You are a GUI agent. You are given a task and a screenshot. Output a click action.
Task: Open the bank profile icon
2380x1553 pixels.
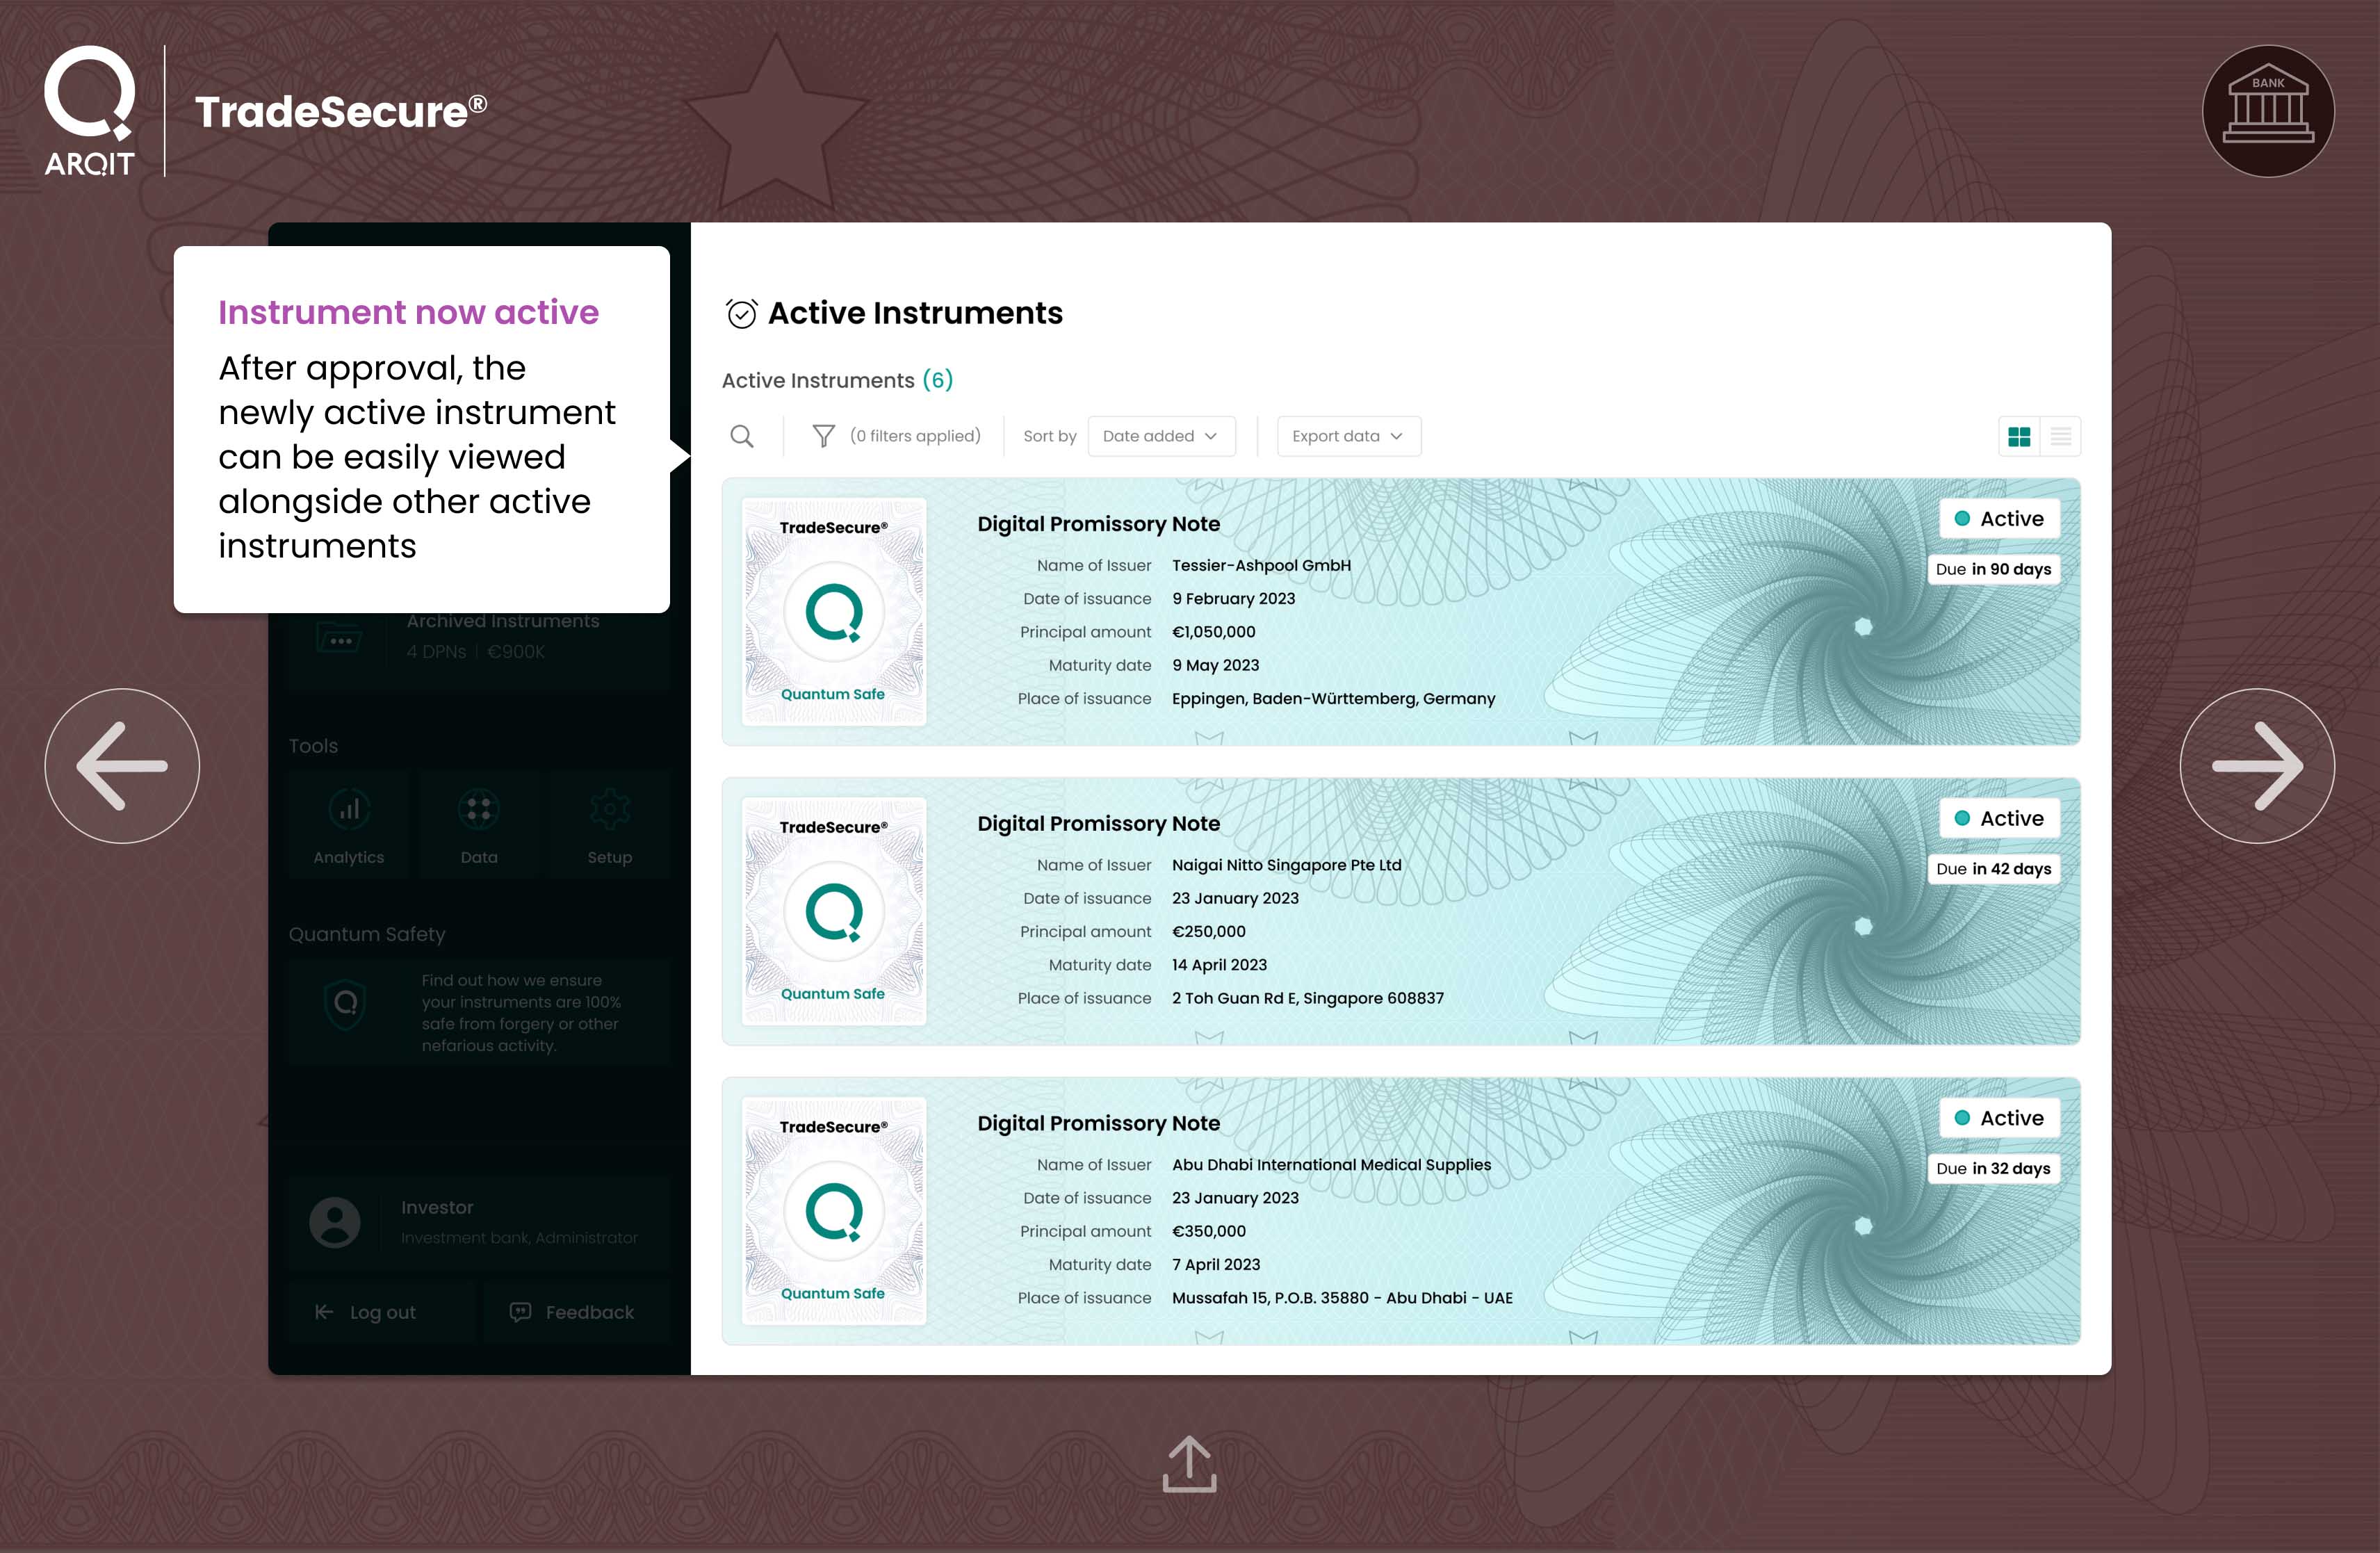[x=2267, y=111]
